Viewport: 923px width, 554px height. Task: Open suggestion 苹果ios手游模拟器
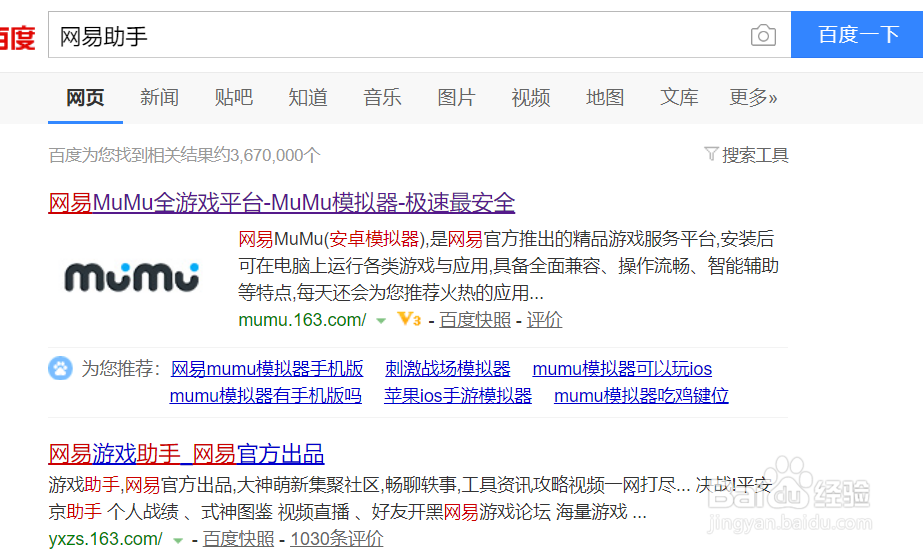(x=457, y=396)
